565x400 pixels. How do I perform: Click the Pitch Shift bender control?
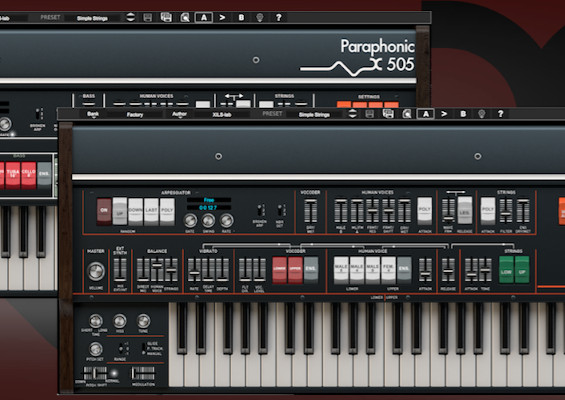[95, 373]
